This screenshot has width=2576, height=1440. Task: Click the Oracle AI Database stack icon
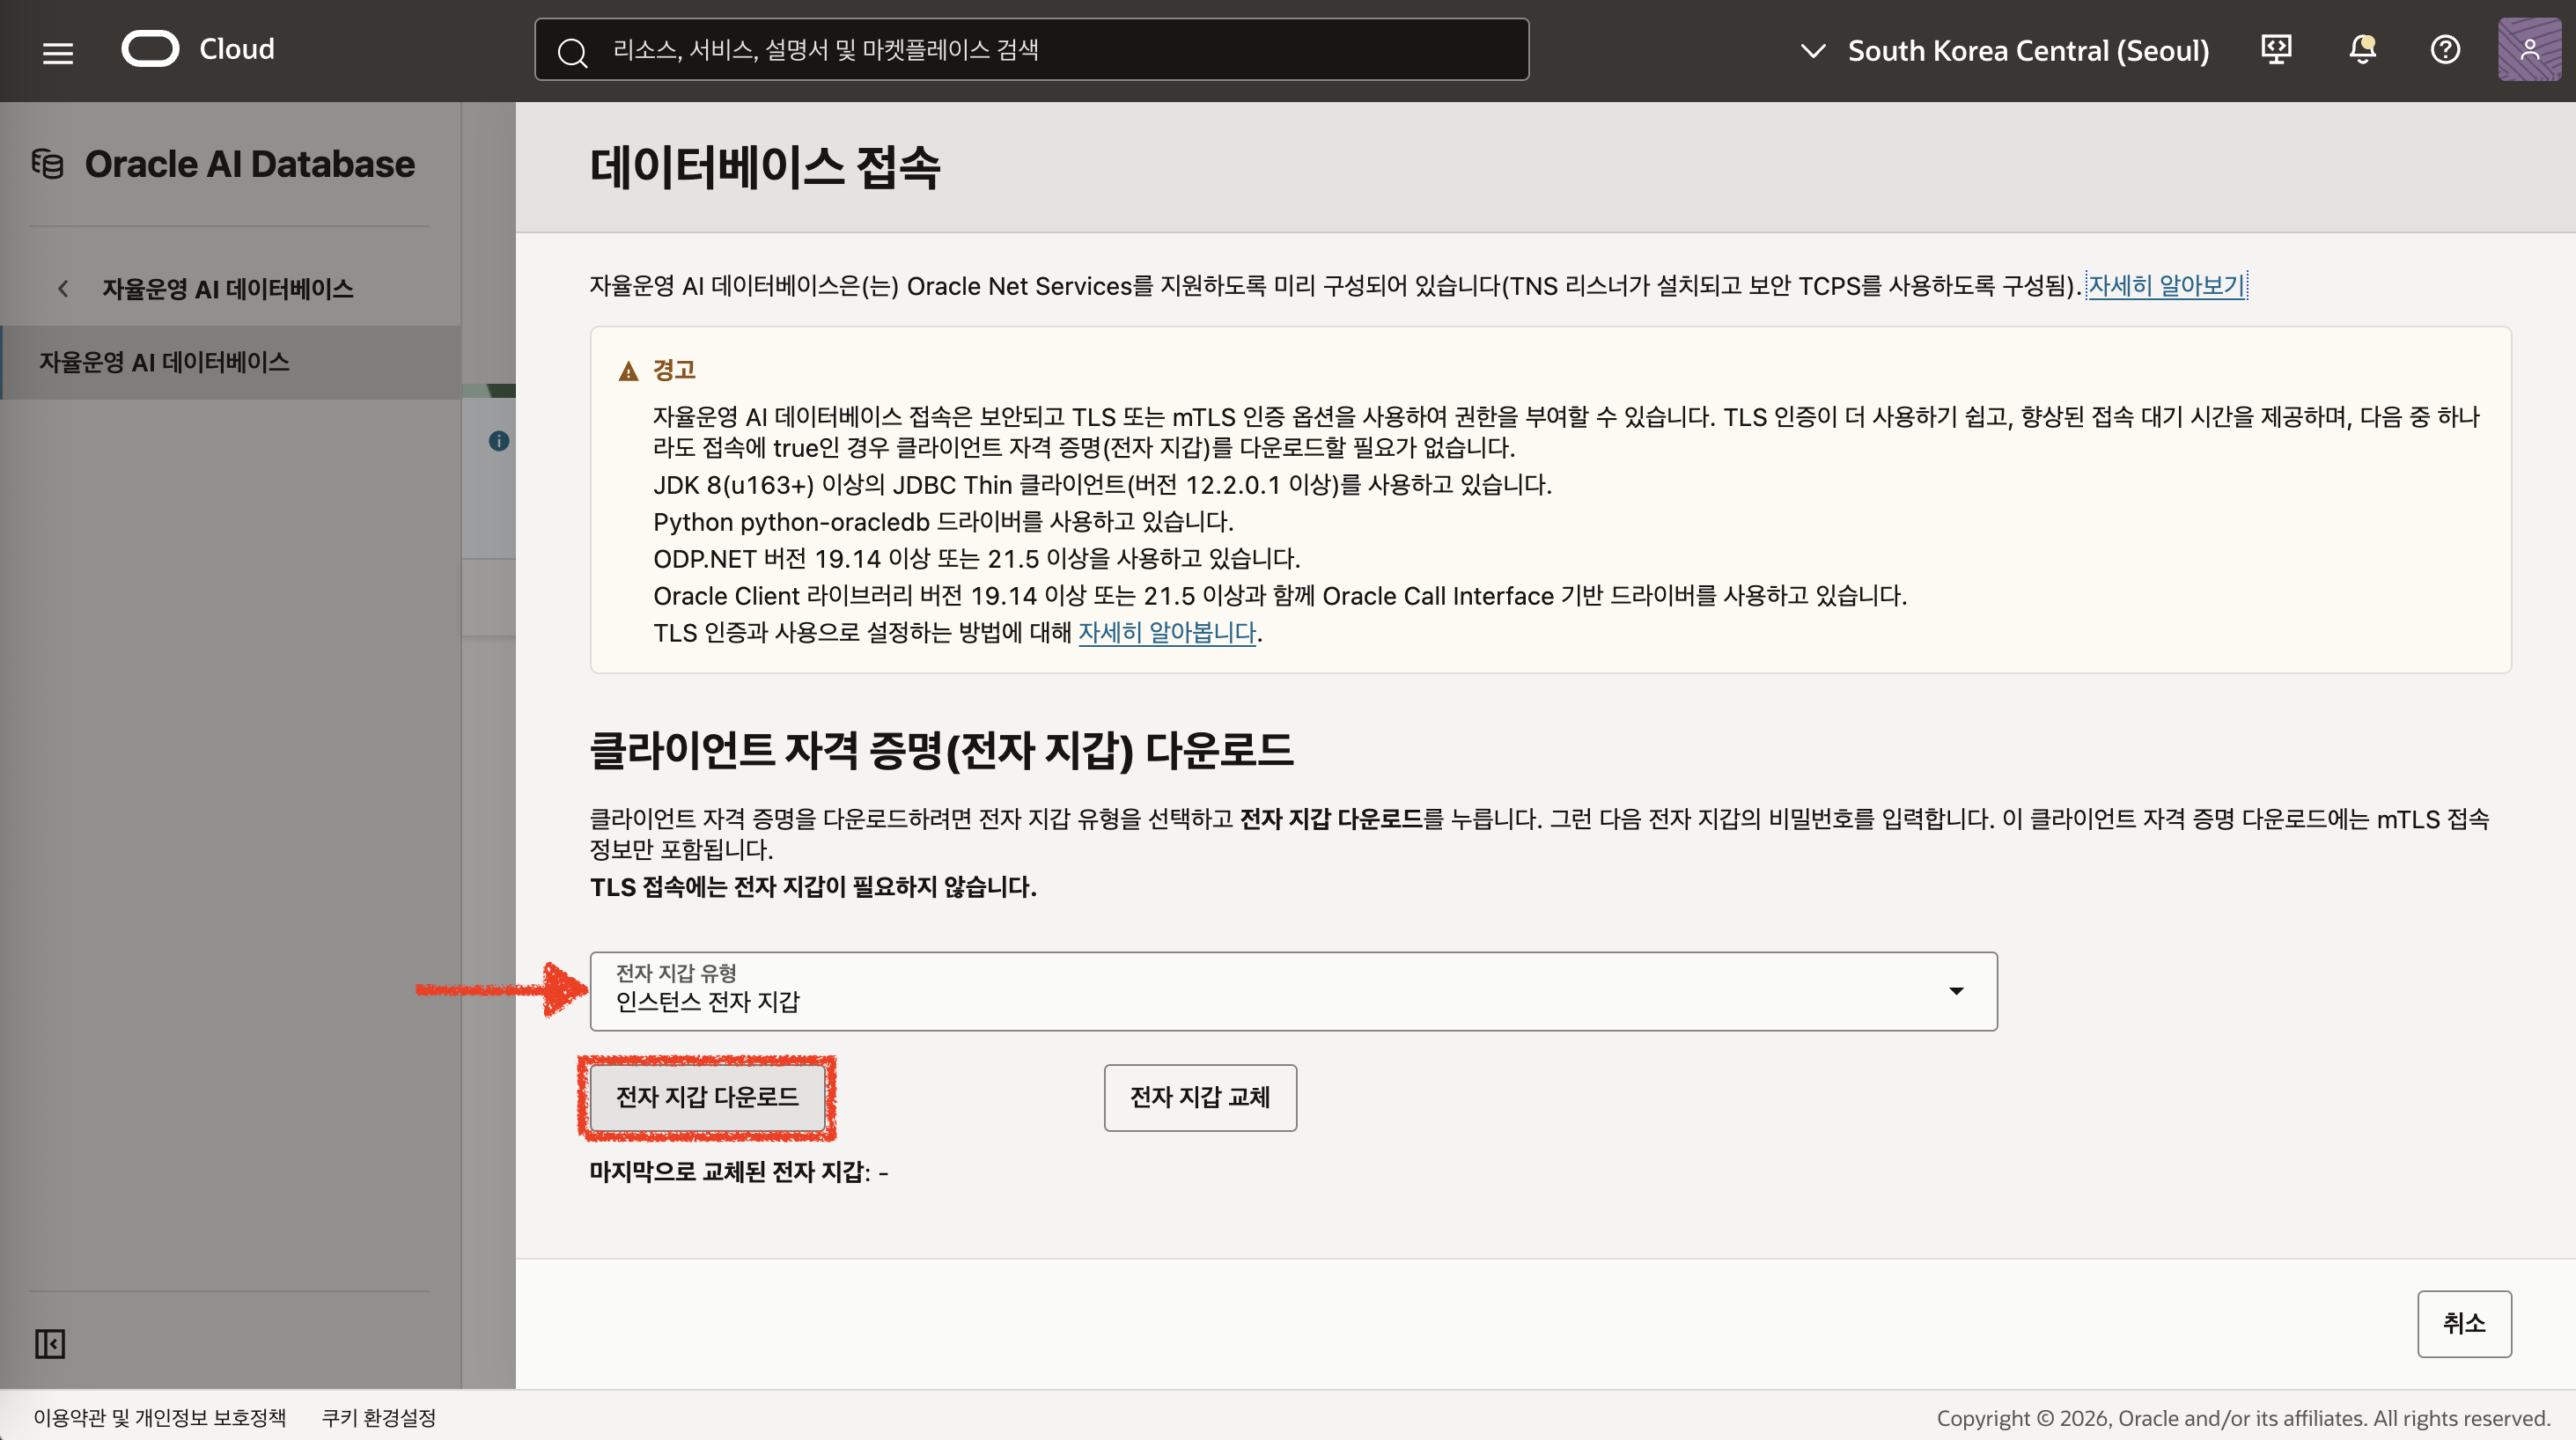tap(48, 163)
